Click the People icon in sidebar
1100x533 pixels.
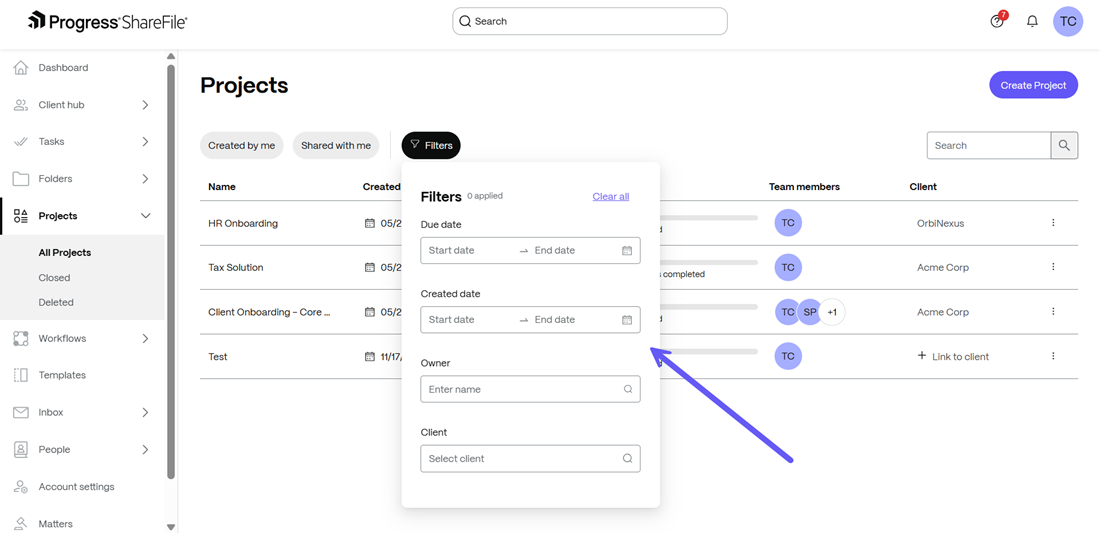[21, 450]
